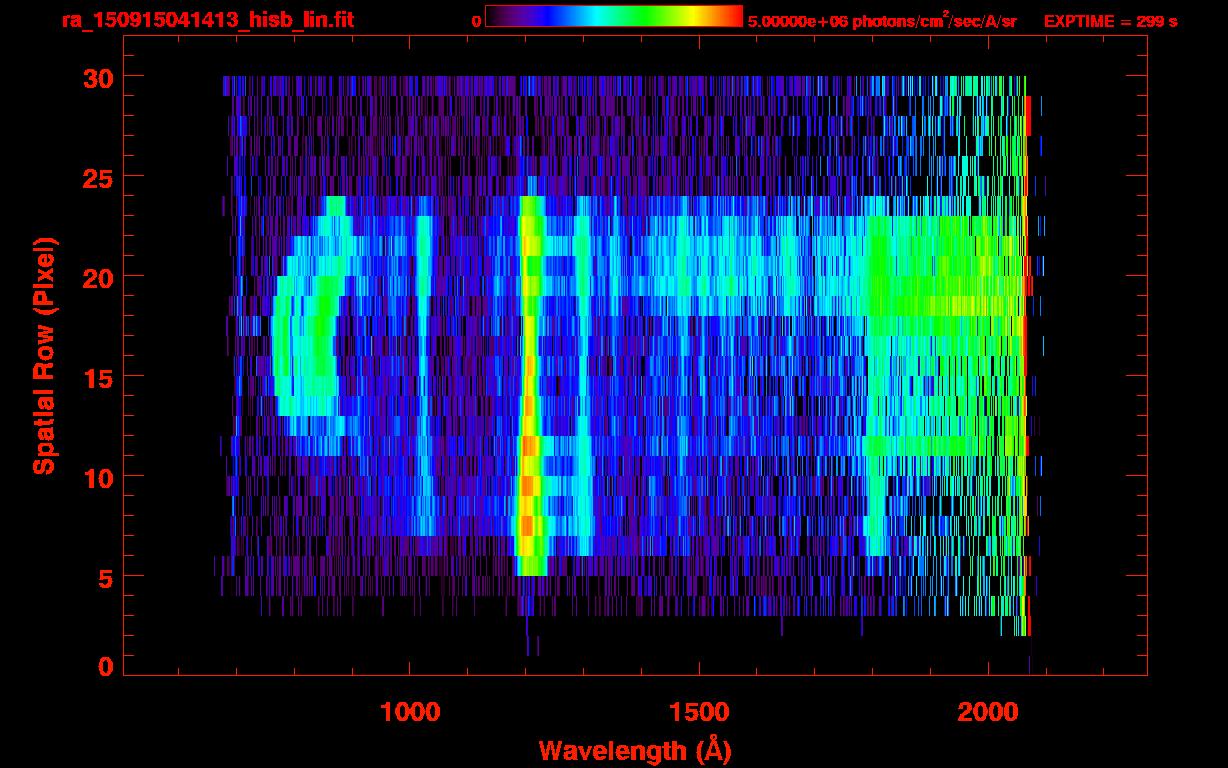
Task: Click the 30 spatial row tick label
Action: tap(97, 77)
